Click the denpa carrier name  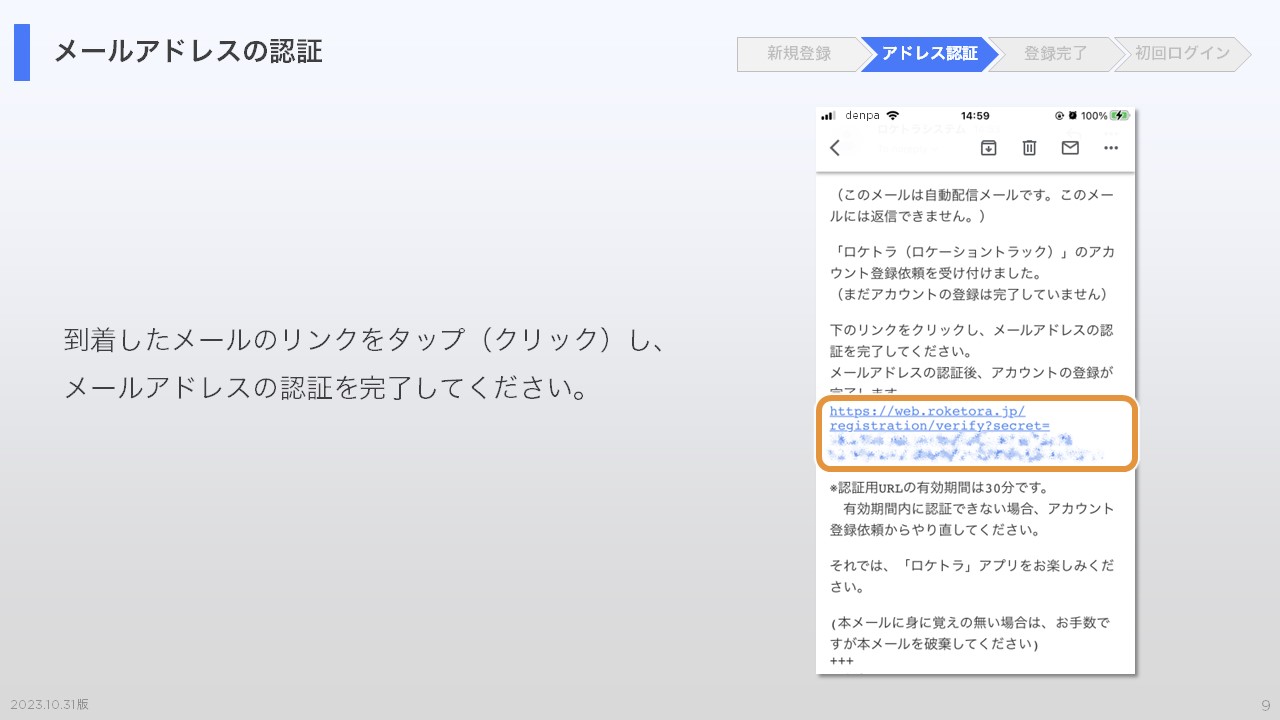[x=862, y=116]
